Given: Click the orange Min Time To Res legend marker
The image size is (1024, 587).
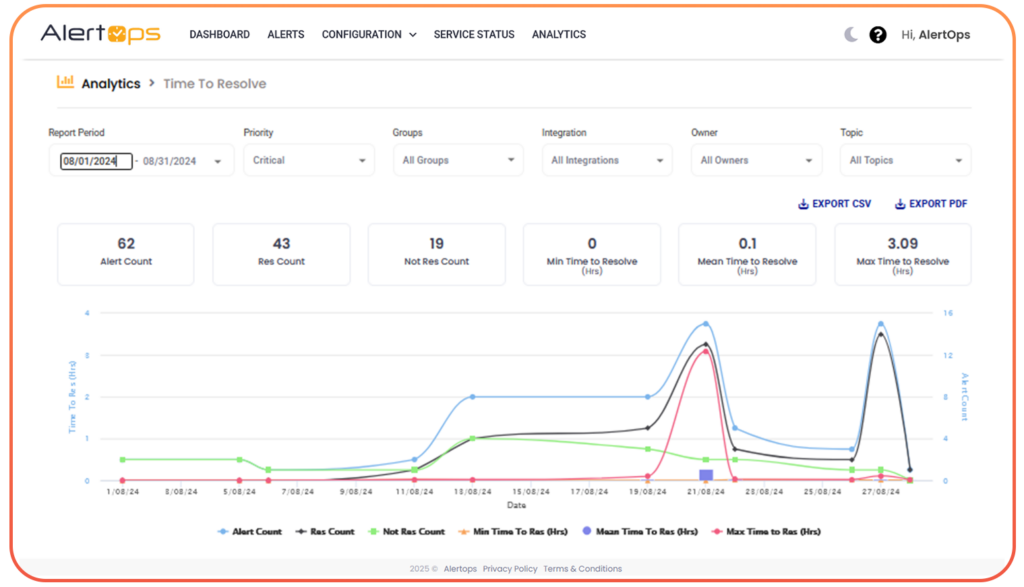Looking at the screenshot, I should click(x=464, y=531).
